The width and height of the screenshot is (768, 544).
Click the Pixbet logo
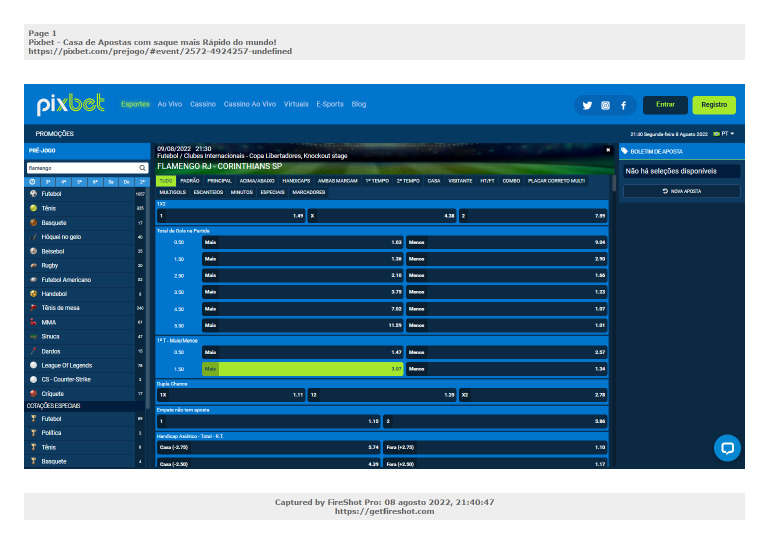click(71, 105)
